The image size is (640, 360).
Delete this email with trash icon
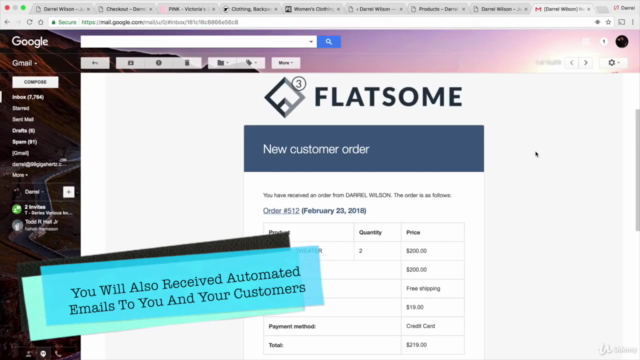click(187, 63)
